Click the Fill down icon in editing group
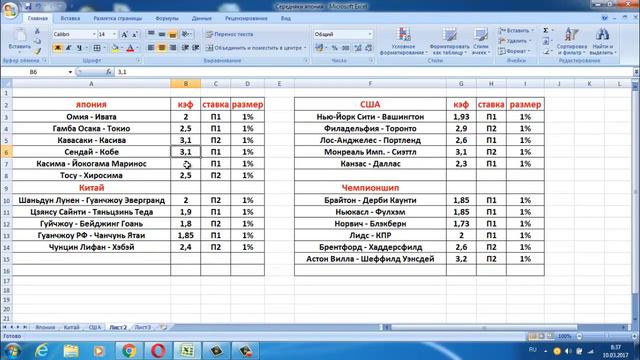 [546, 41]
